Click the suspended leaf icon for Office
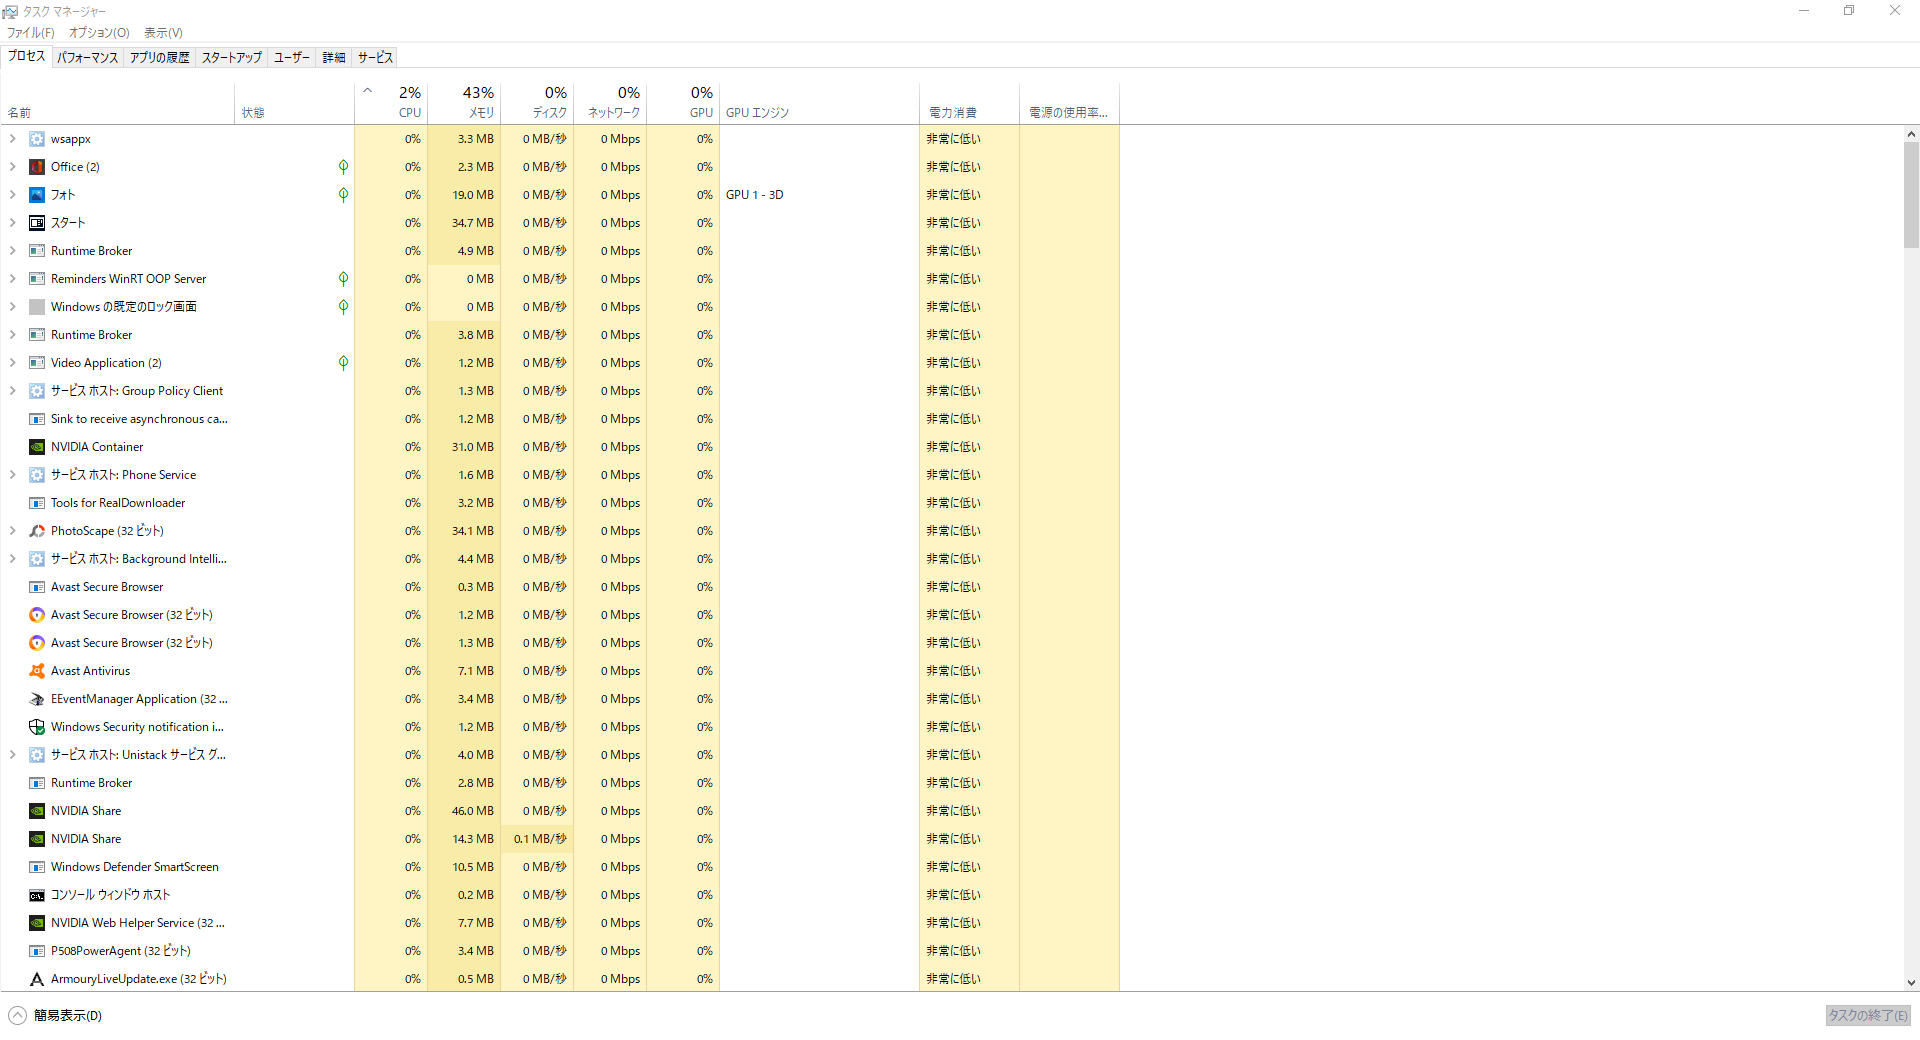1920x1040 pixels. (x=343, y=167)
